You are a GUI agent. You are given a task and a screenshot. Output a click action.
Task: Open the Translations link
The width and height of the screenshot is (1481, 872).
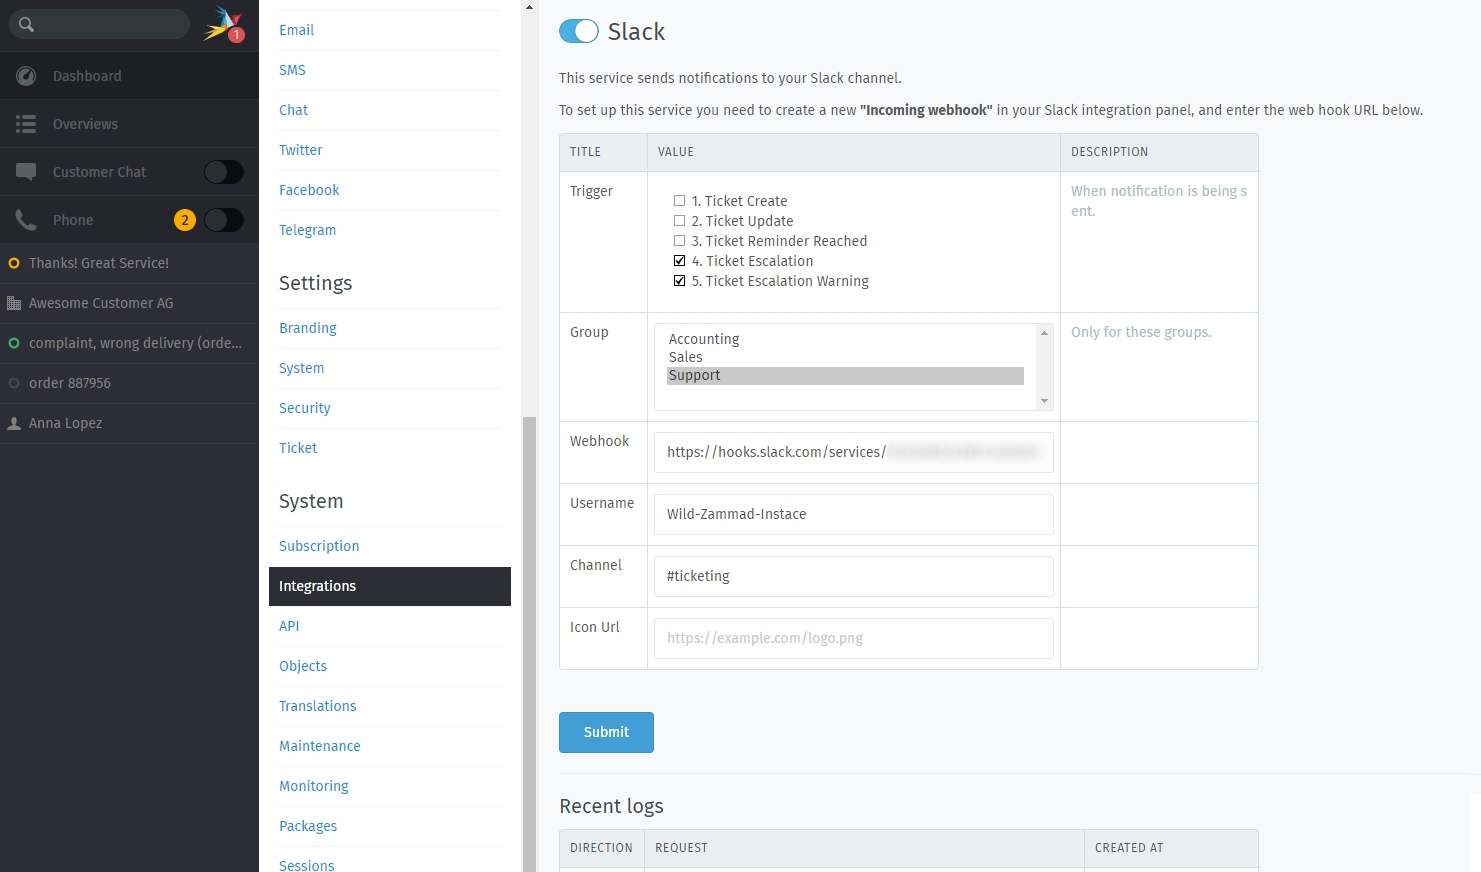(317, 706)
